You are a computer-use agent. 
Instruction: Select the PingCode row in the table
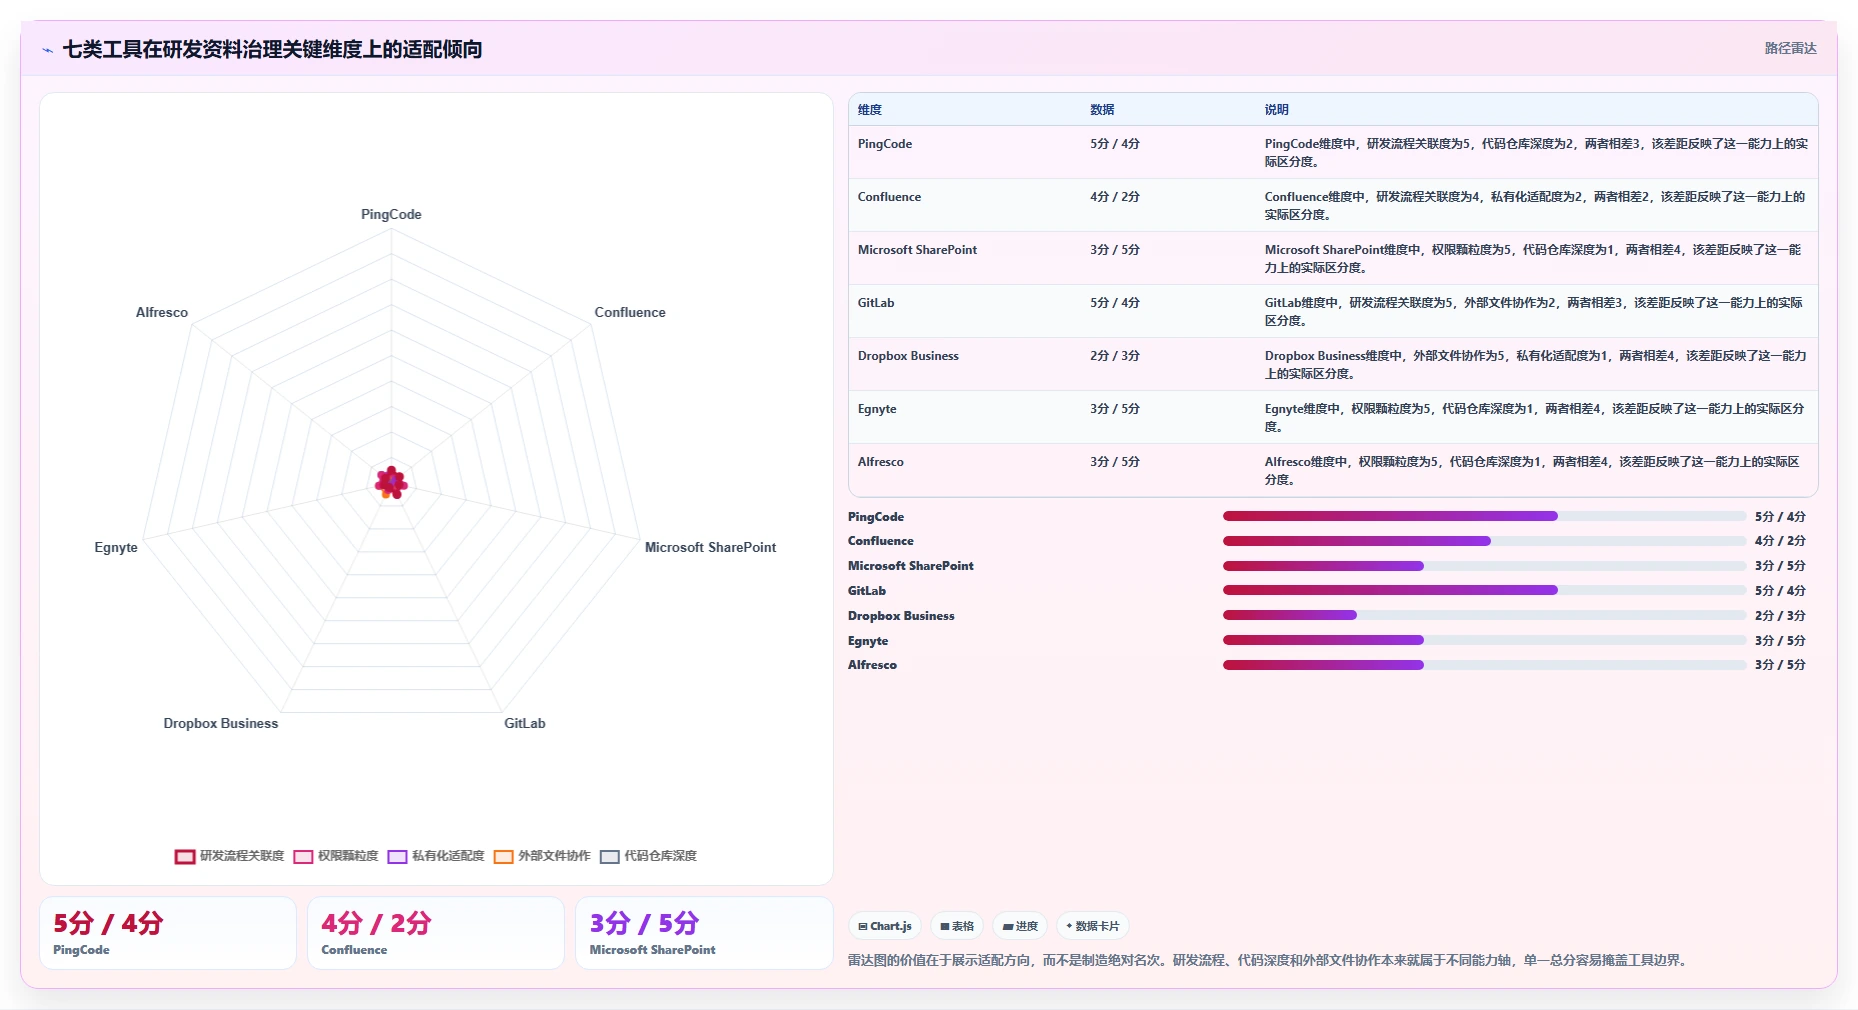point(1333,152)
